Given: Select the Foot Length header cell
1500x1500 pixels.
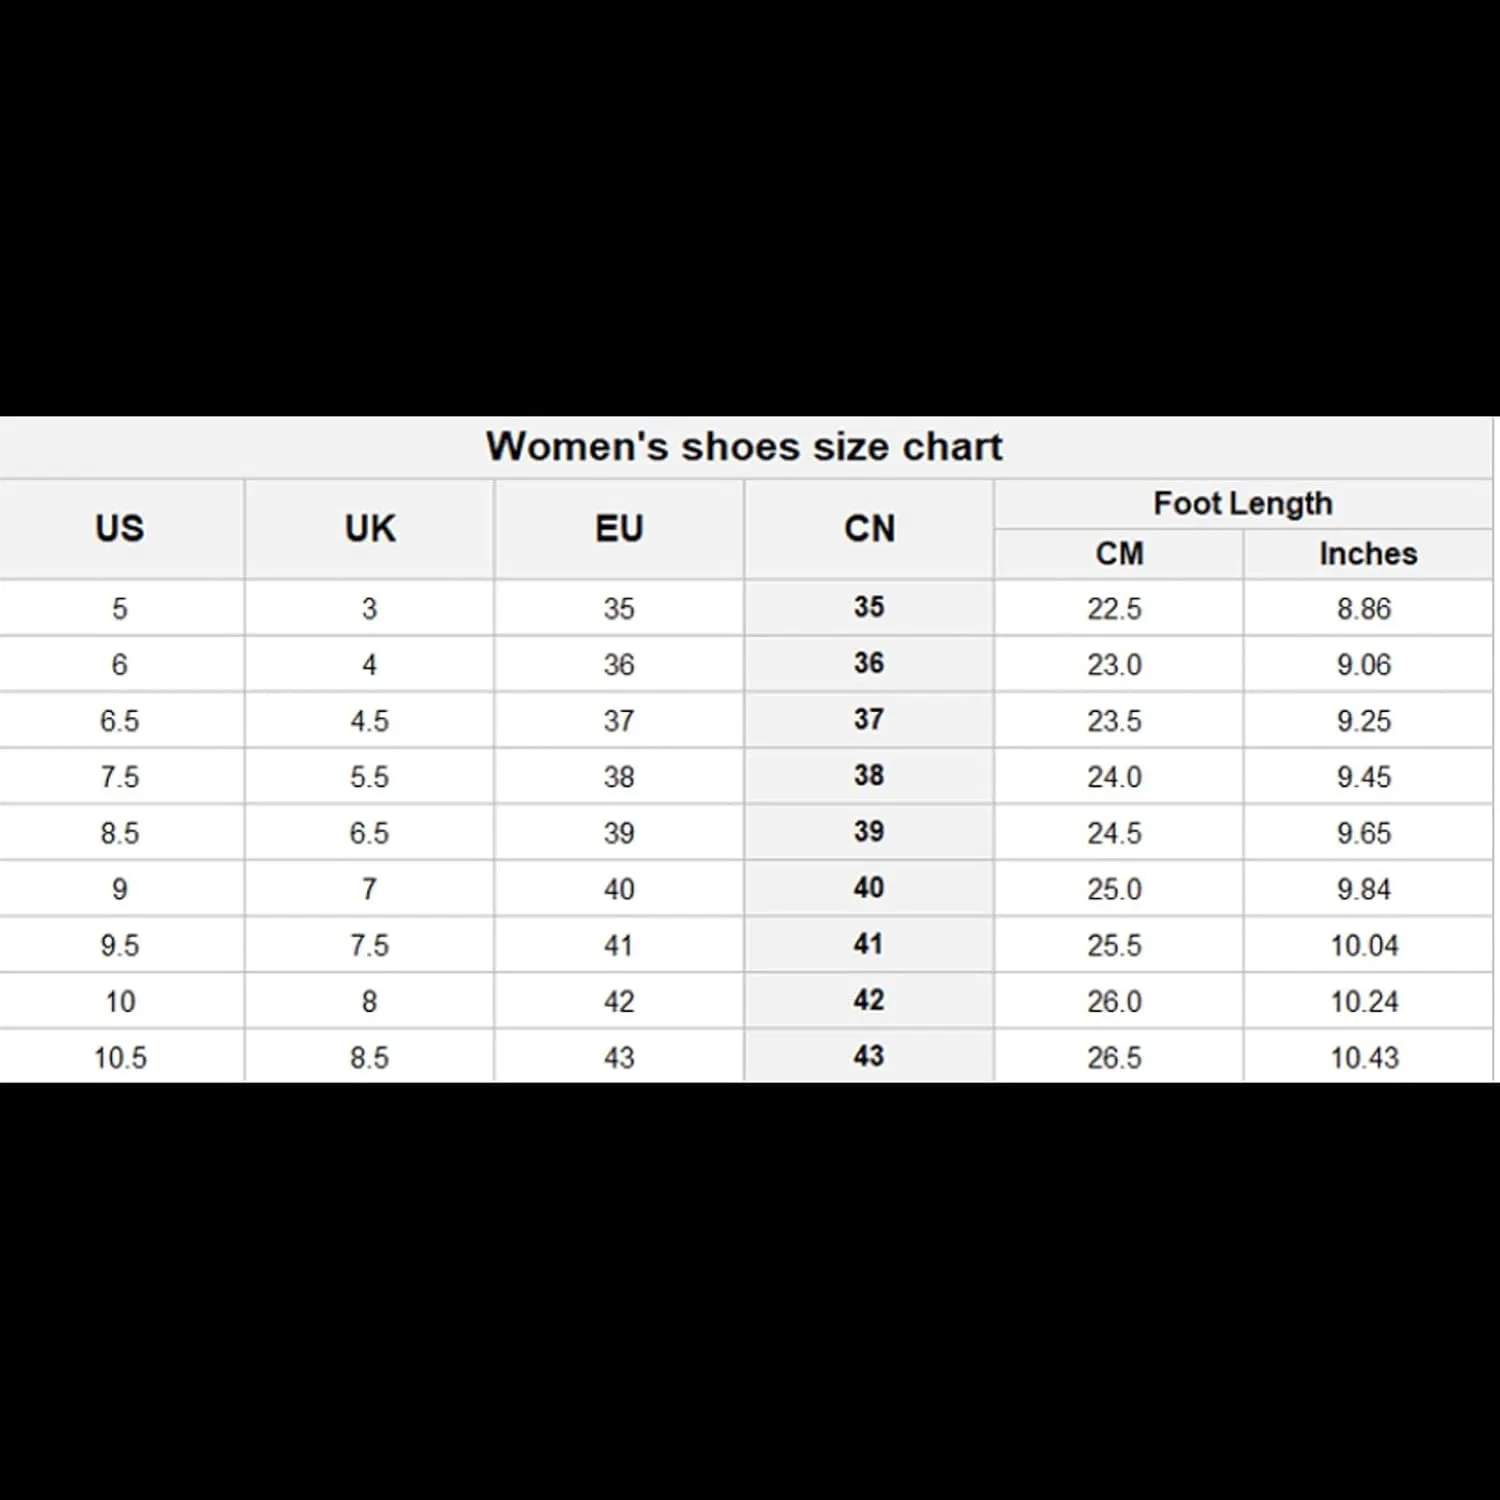Looking at the screenshot, I should pos(1243,503).
